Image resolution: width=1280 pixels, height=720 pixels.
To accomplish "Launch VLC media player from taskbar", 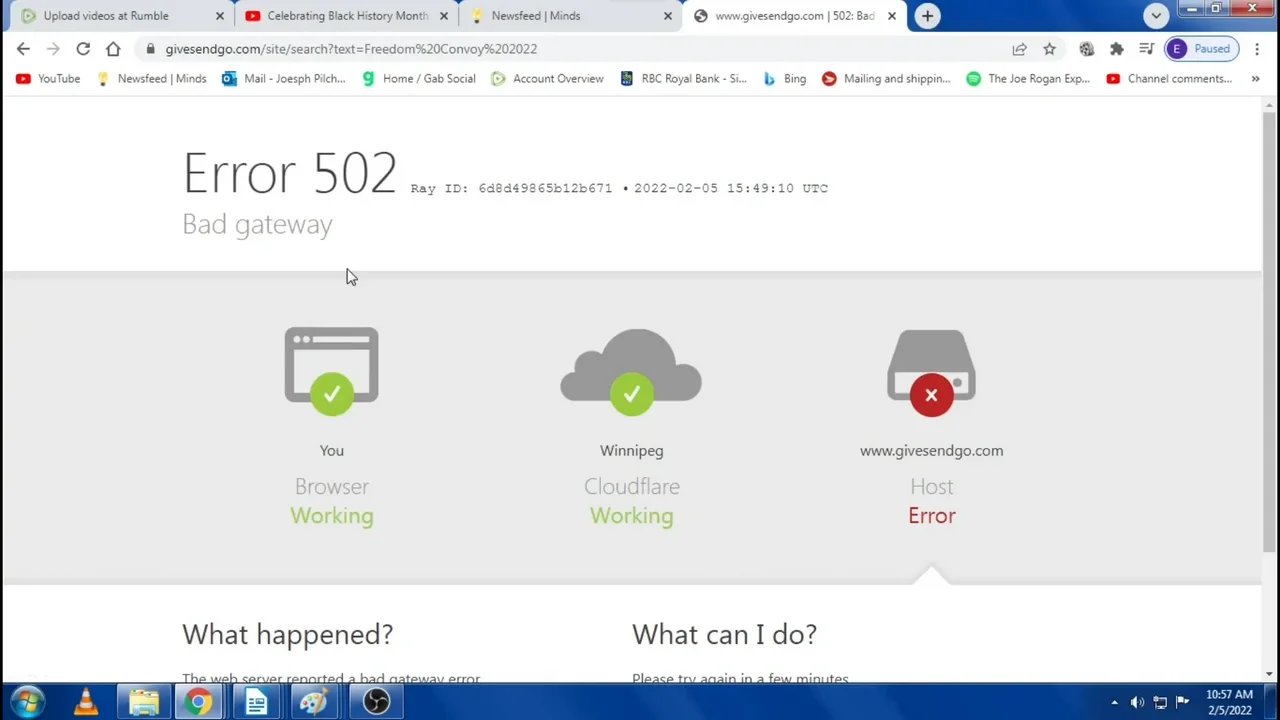I will 86,702.
